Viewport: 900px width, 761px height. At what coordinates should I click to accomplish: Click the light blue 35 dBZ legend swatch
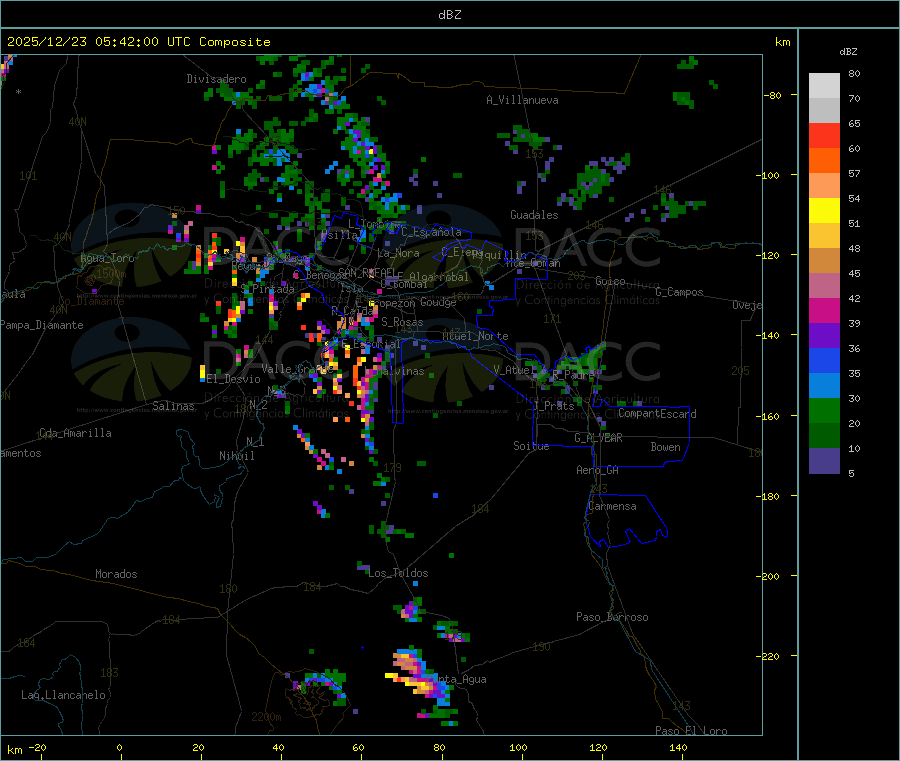click(x=824, y=386)
